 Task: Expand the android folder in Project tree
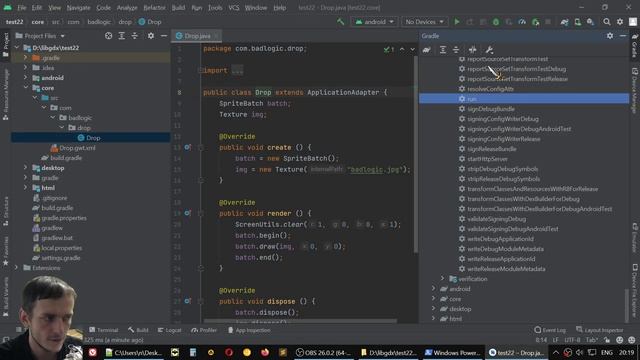25,78
